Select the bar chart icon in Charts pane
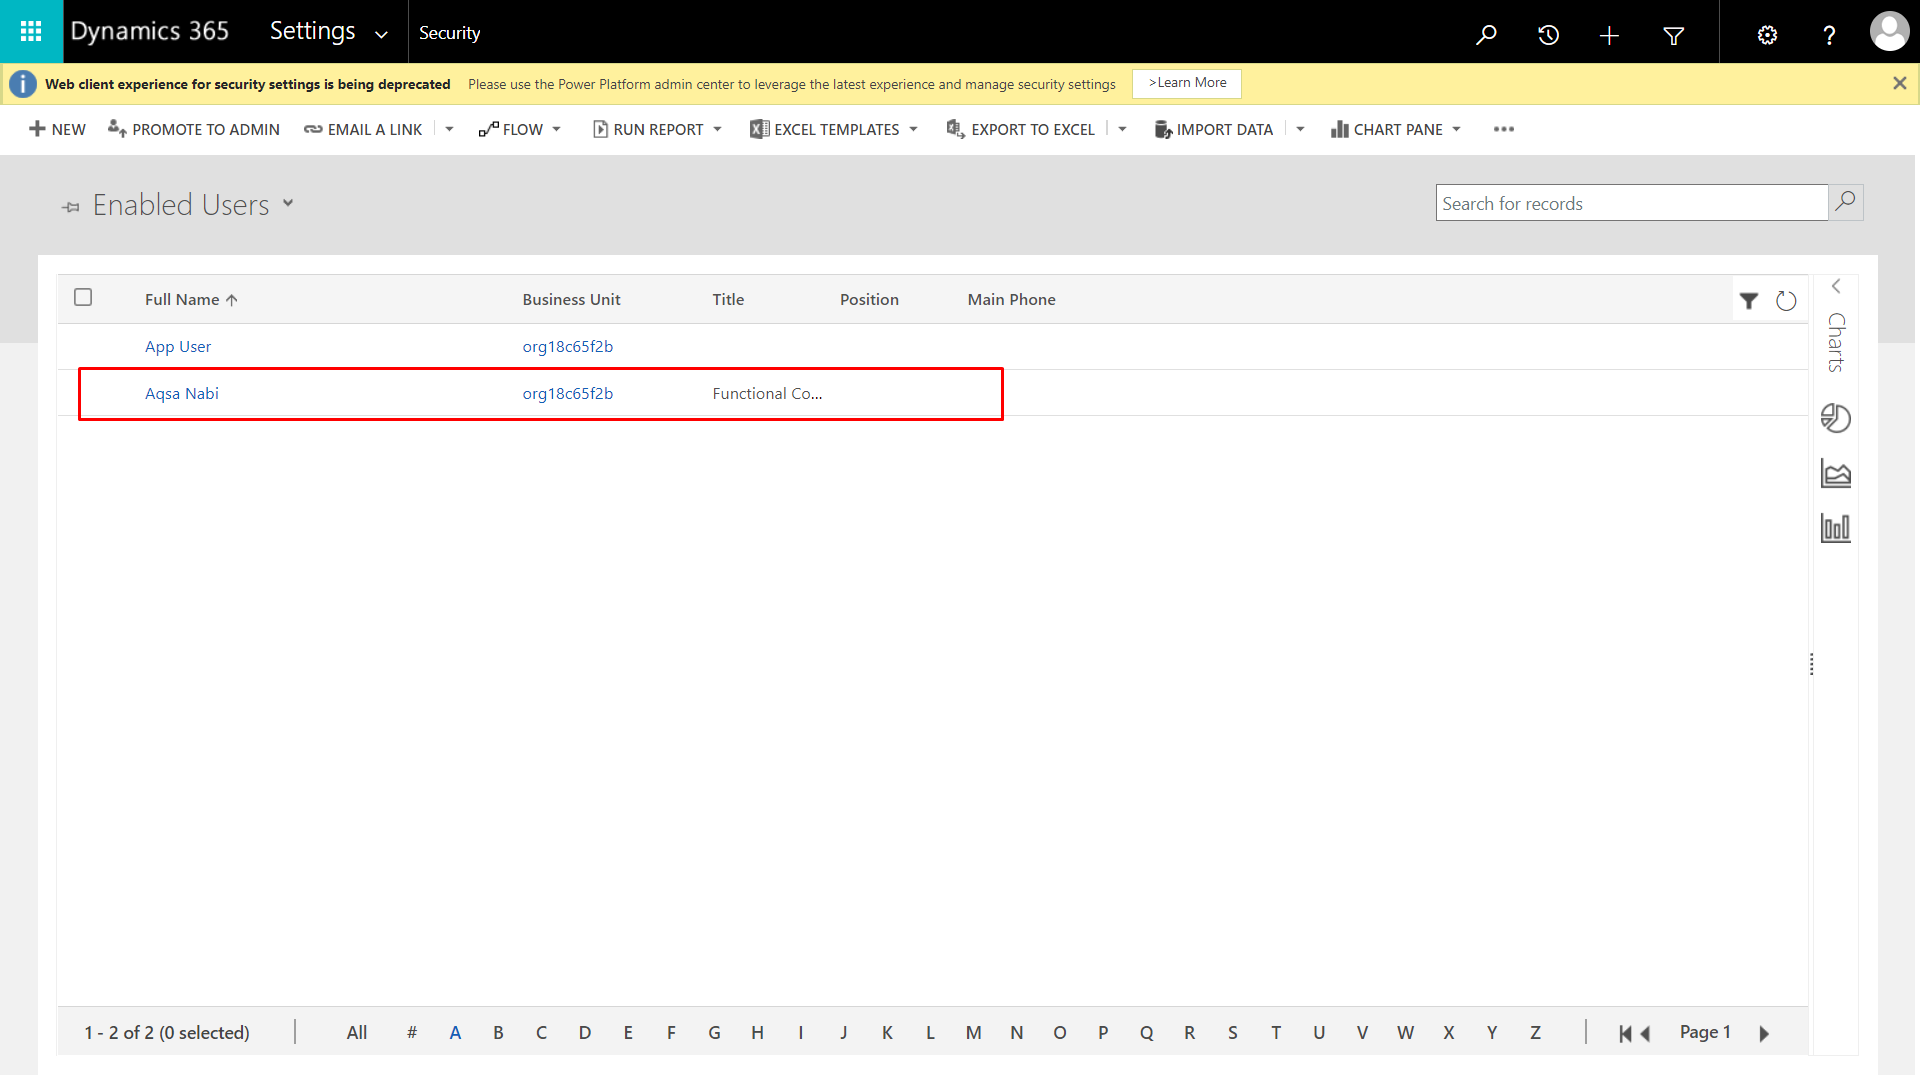 click(x=1835, y=528)
